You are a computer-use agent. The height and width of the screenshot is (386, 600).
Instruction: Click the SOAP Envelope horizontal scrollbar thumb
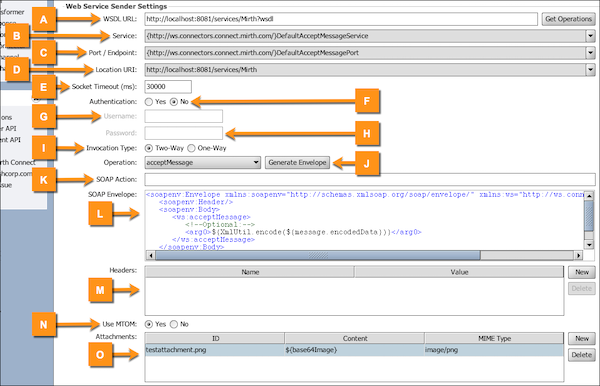click(318, 256)
